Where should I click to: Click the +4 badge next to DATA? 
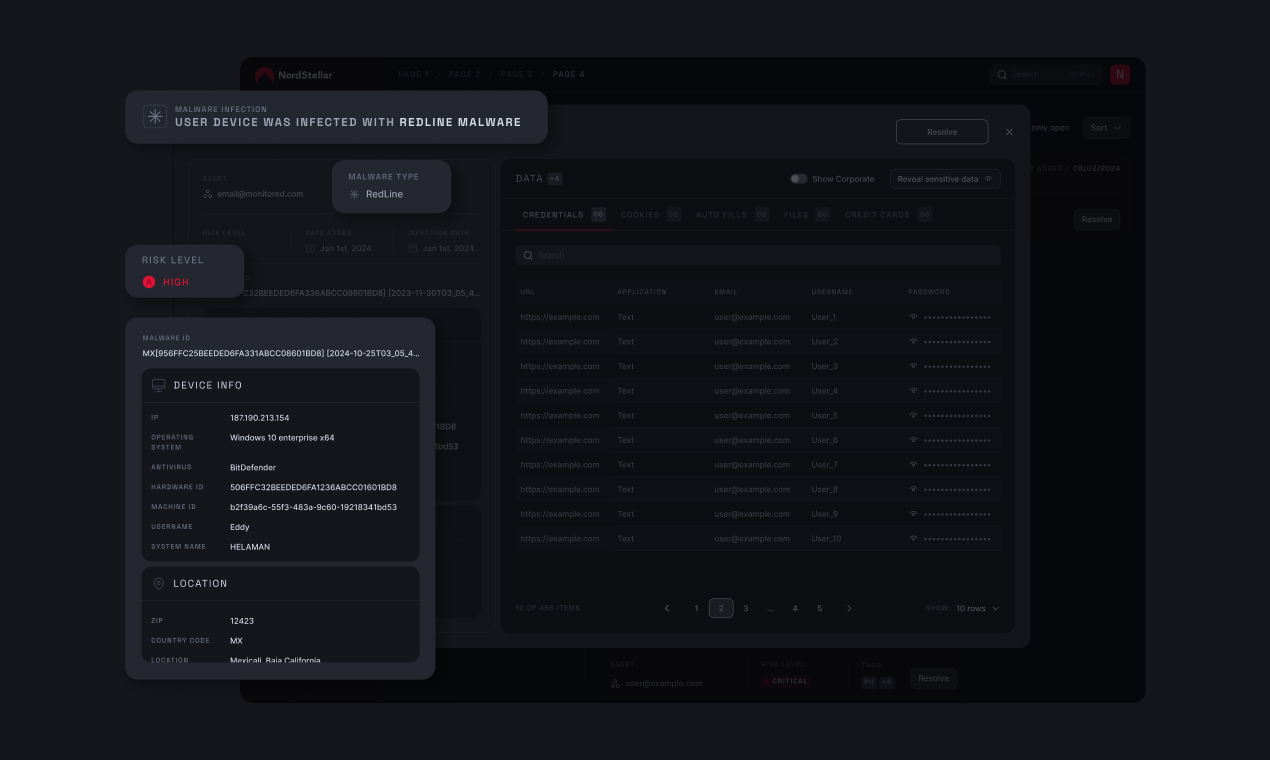pos(555,179)
